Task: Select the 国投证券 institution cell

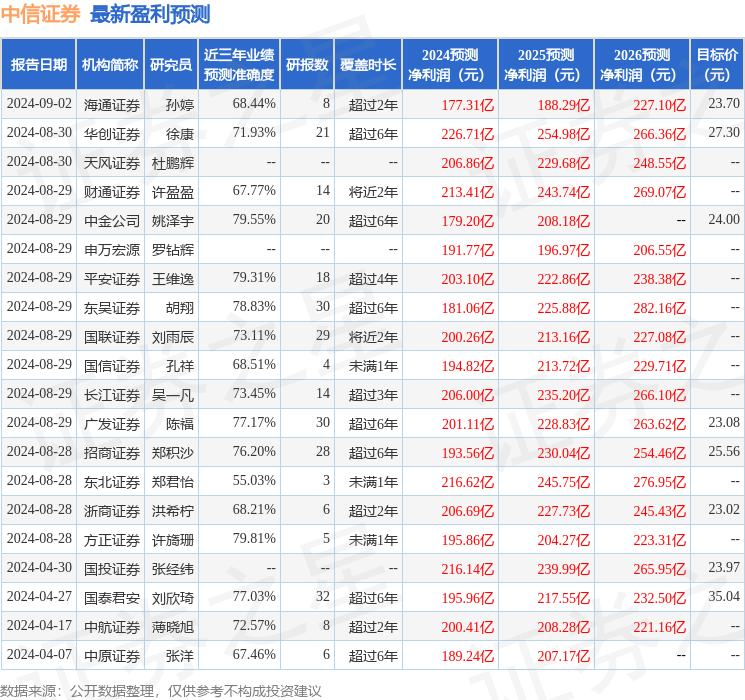Action: pyautogui.click(x=112, y=568)
